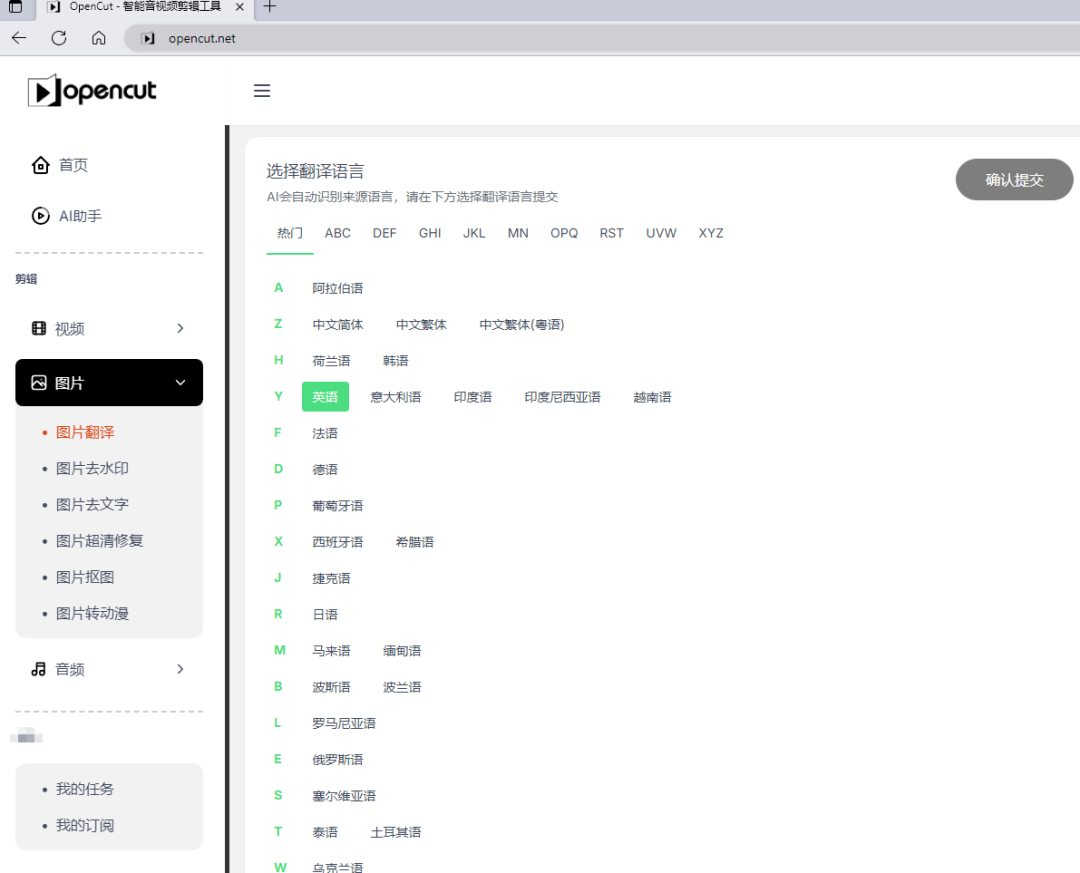The height and width of the screenshot is (873, 1080).
Task: Reload the page
Action: (59, 38)
